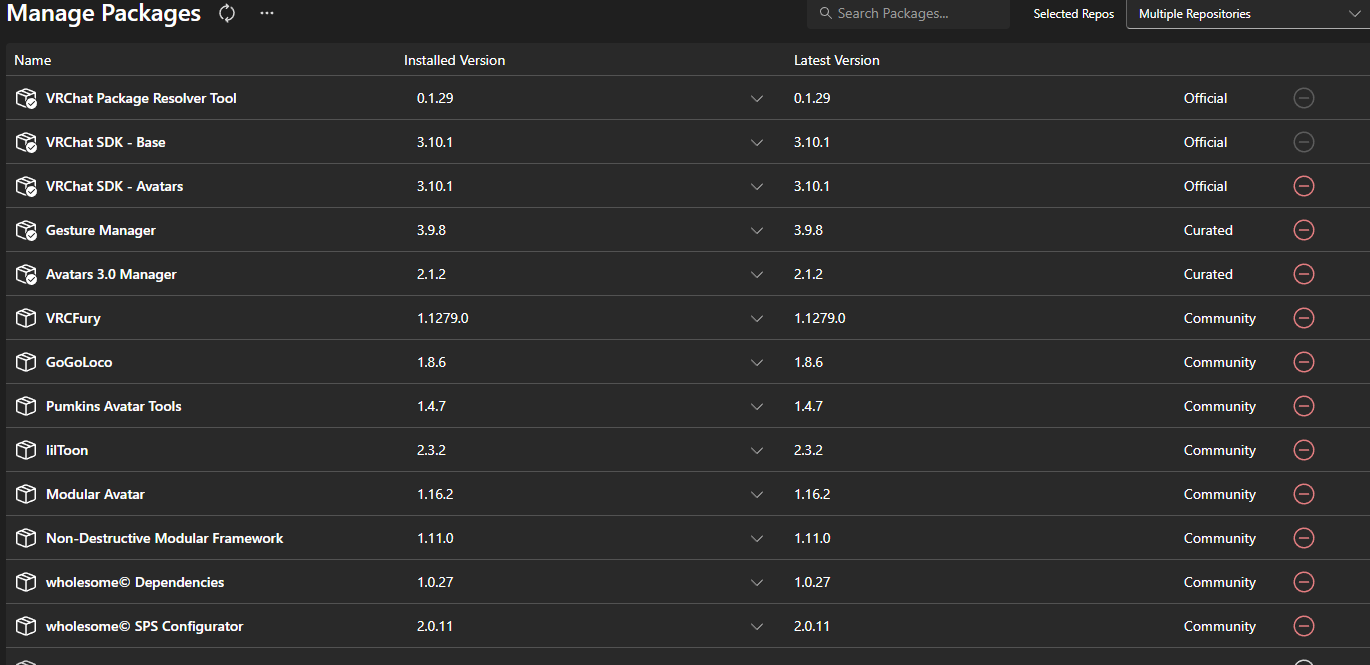Click the Modular Avatar package icon
1370x665 pixels.
pos(26,494)
